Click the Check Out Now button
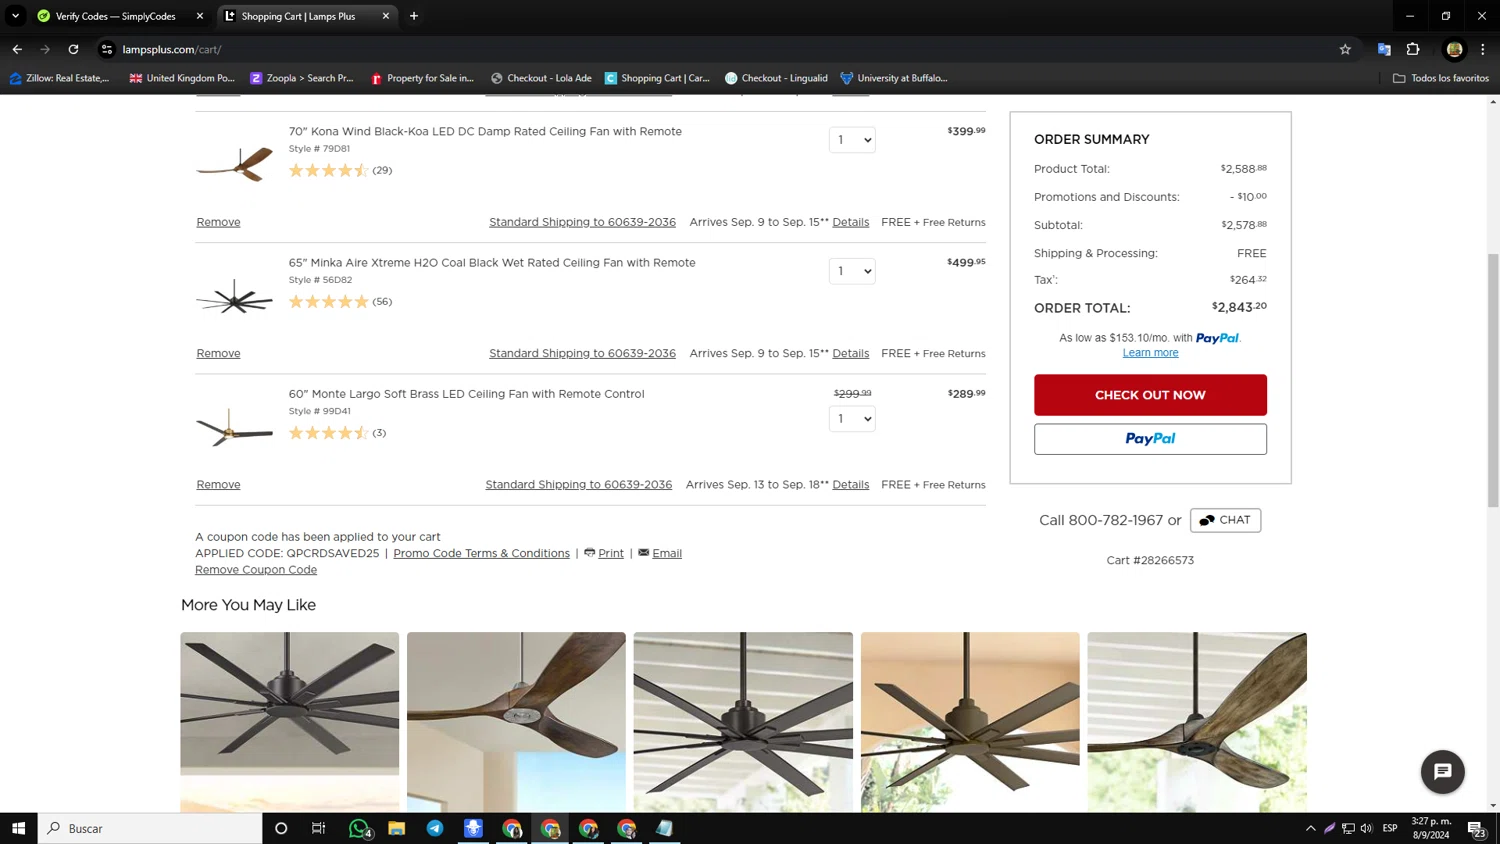 [x=1150, y=395]
